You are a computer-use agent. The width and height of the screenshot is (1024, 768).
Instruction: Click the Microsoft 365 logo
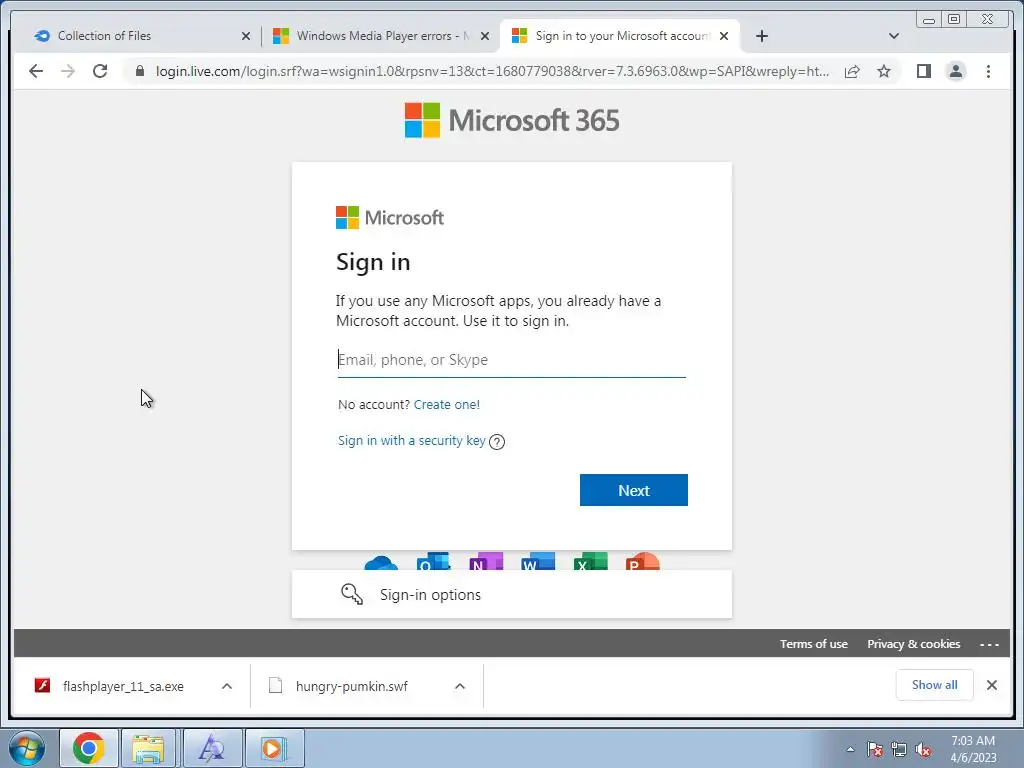point(512,120)
